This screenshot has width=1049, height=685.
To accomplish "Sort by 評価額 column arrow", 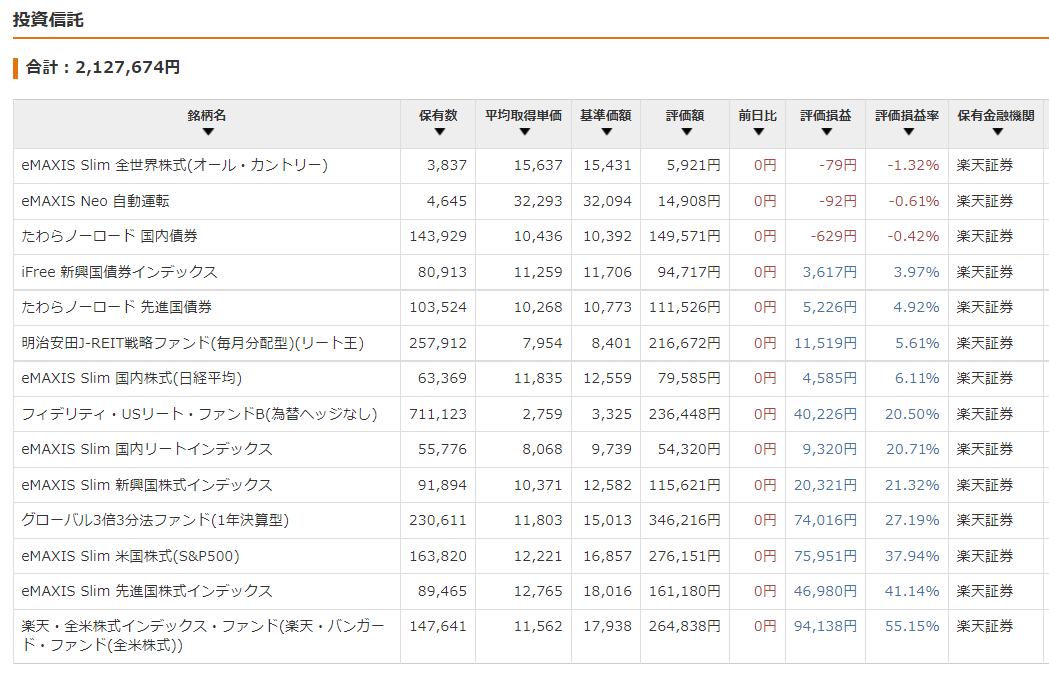I will (686, 132).
